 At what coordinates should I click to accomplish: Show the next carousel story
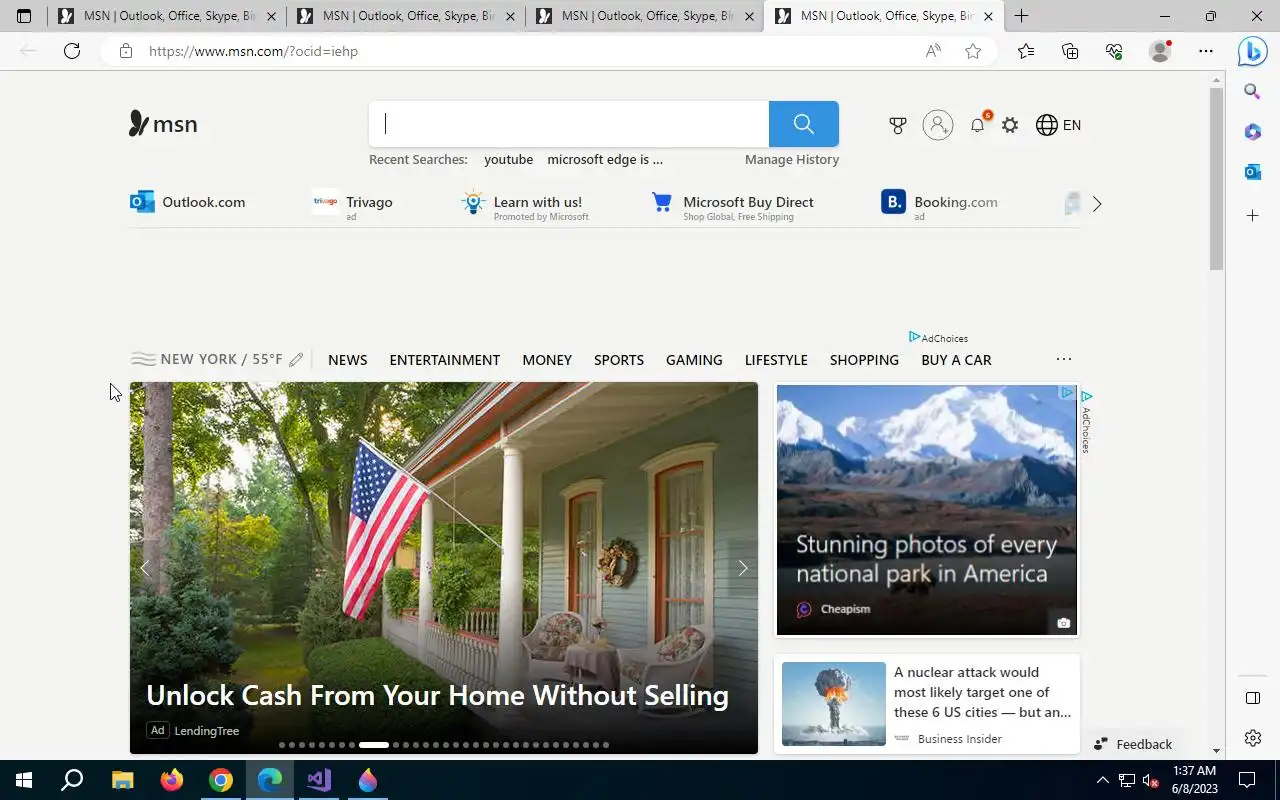coord(742,568)
